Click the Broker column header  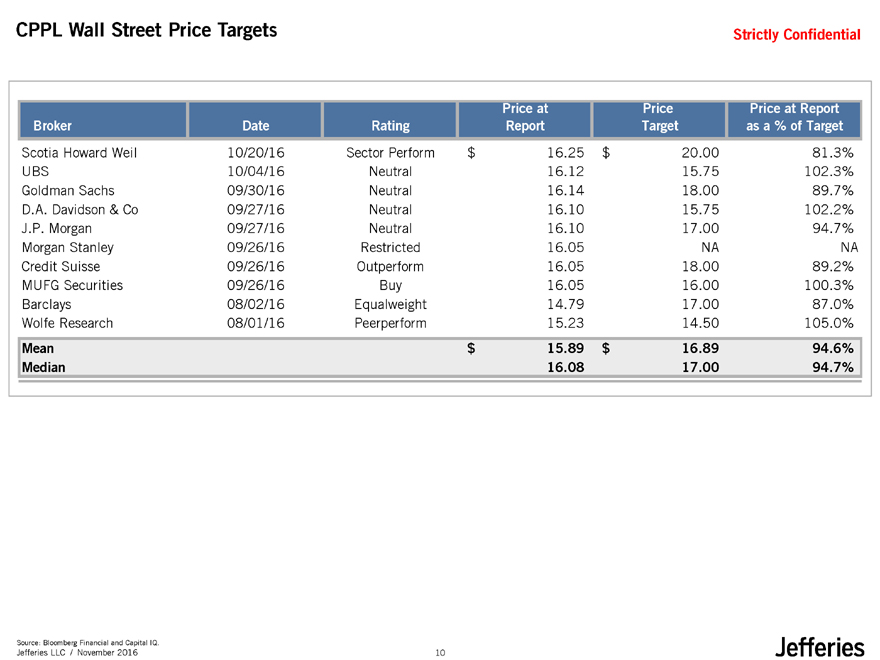(x=52, y=126)
